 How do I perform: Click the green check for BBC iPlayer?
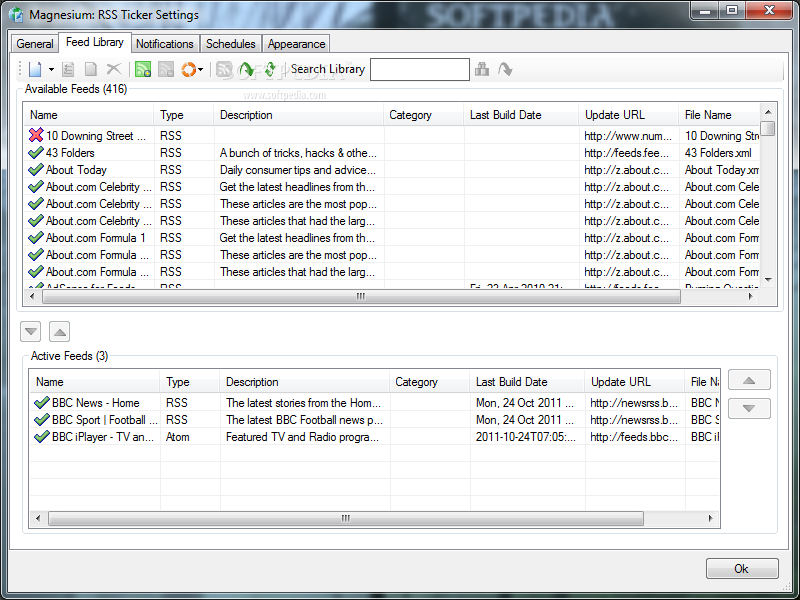(42, 437)
